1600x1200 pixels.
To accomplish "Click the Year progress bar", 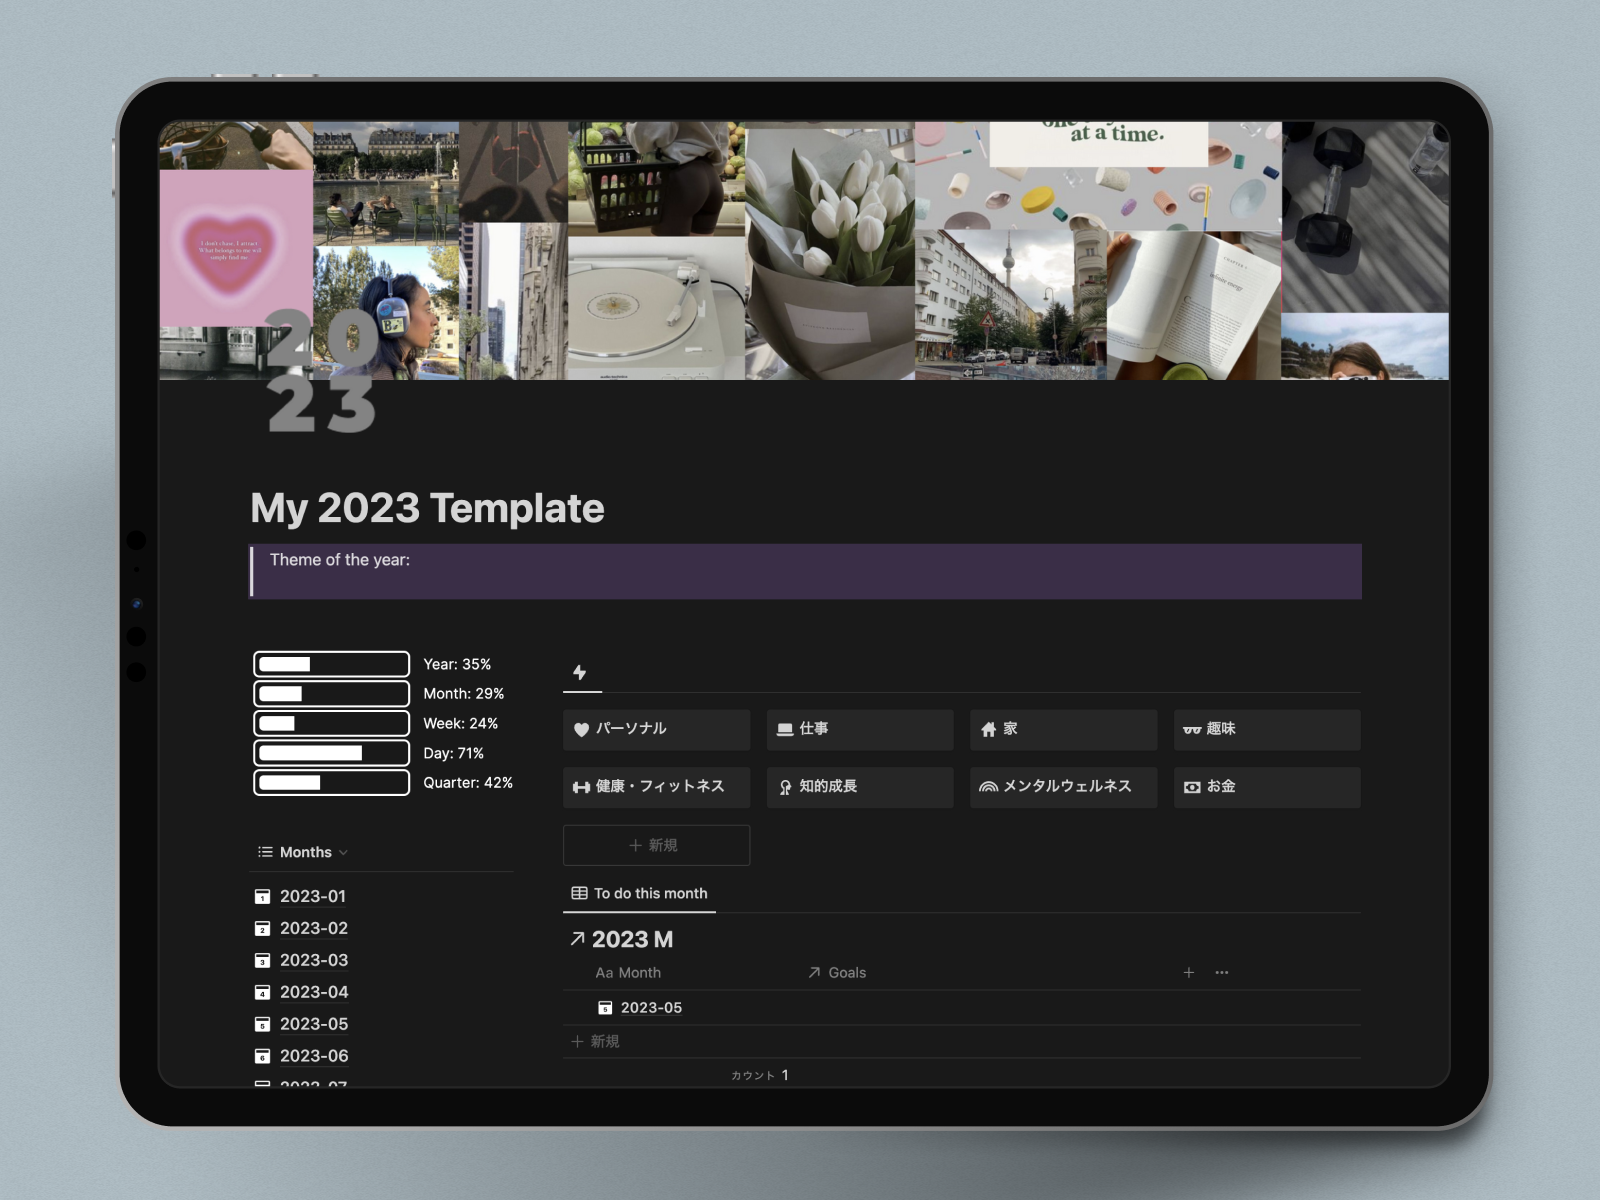I will tap(331, 664).
